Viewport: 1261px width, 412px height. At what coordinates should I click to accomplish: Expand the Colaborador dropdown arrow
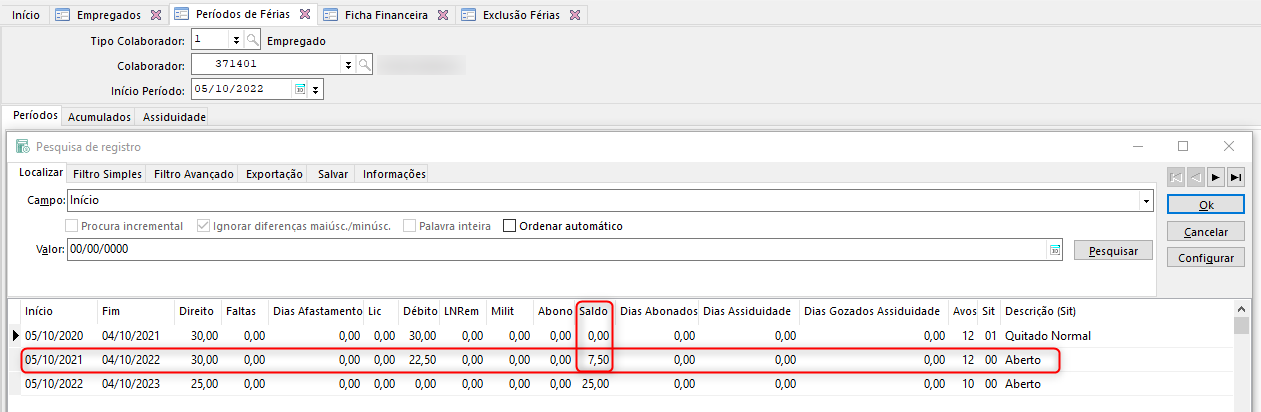click(348, 65)
